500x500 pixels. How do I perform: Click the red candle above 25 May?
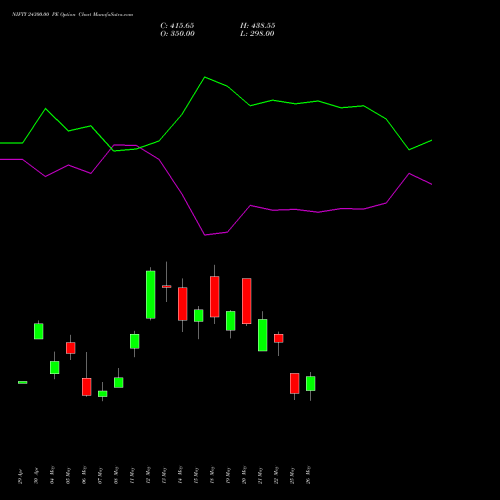[x=295, y=383]
